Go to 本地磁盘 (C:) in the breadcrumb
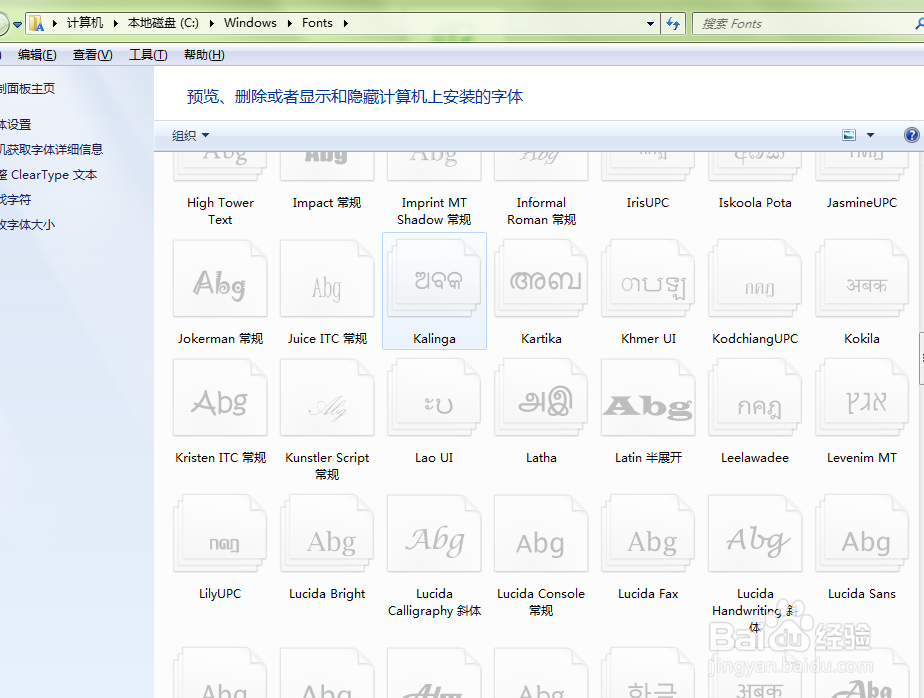Screen dimensions: 924x698 163,22
